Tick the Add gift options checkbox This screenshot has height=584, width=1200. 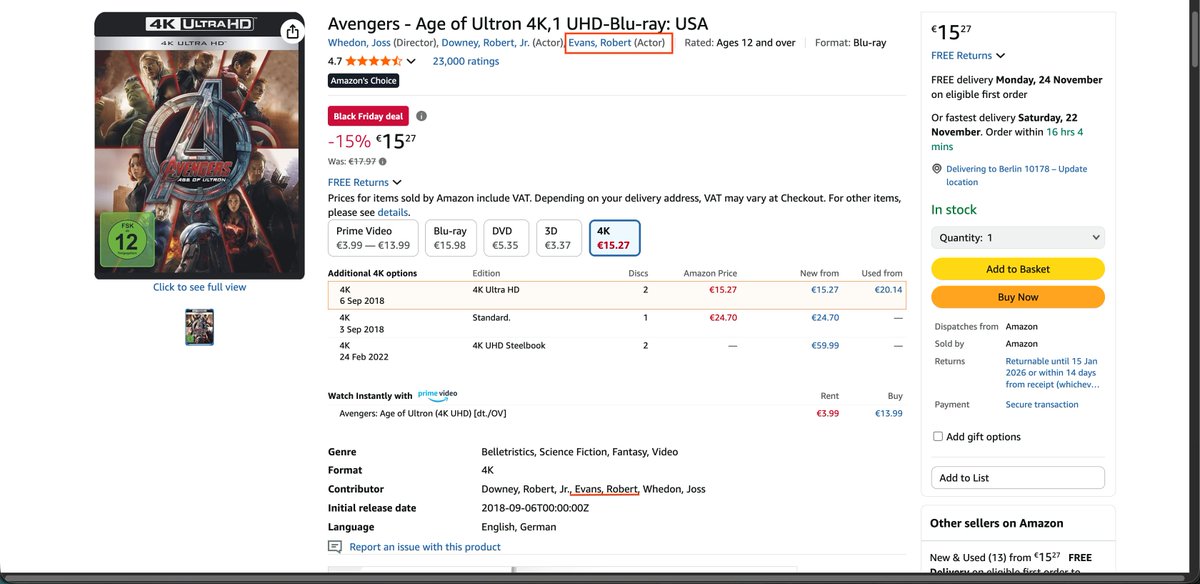tap(937, 437)
